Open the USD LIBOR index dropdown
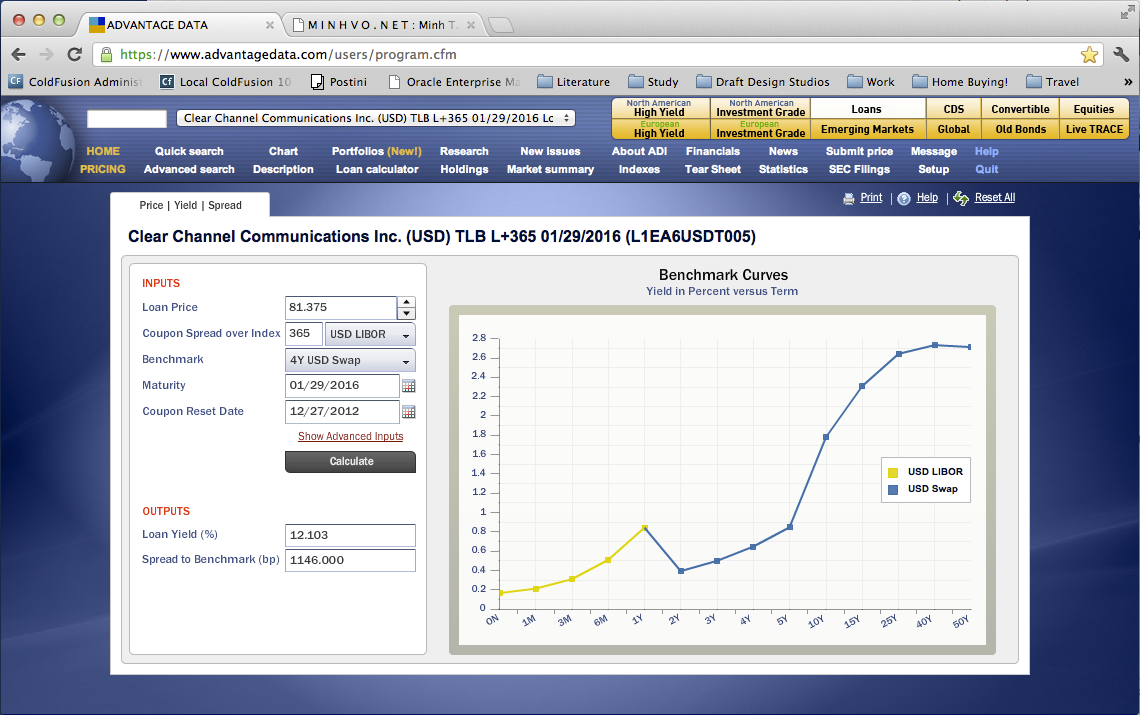Screen dimensions: 1140x715 click(x=370, y=335)
